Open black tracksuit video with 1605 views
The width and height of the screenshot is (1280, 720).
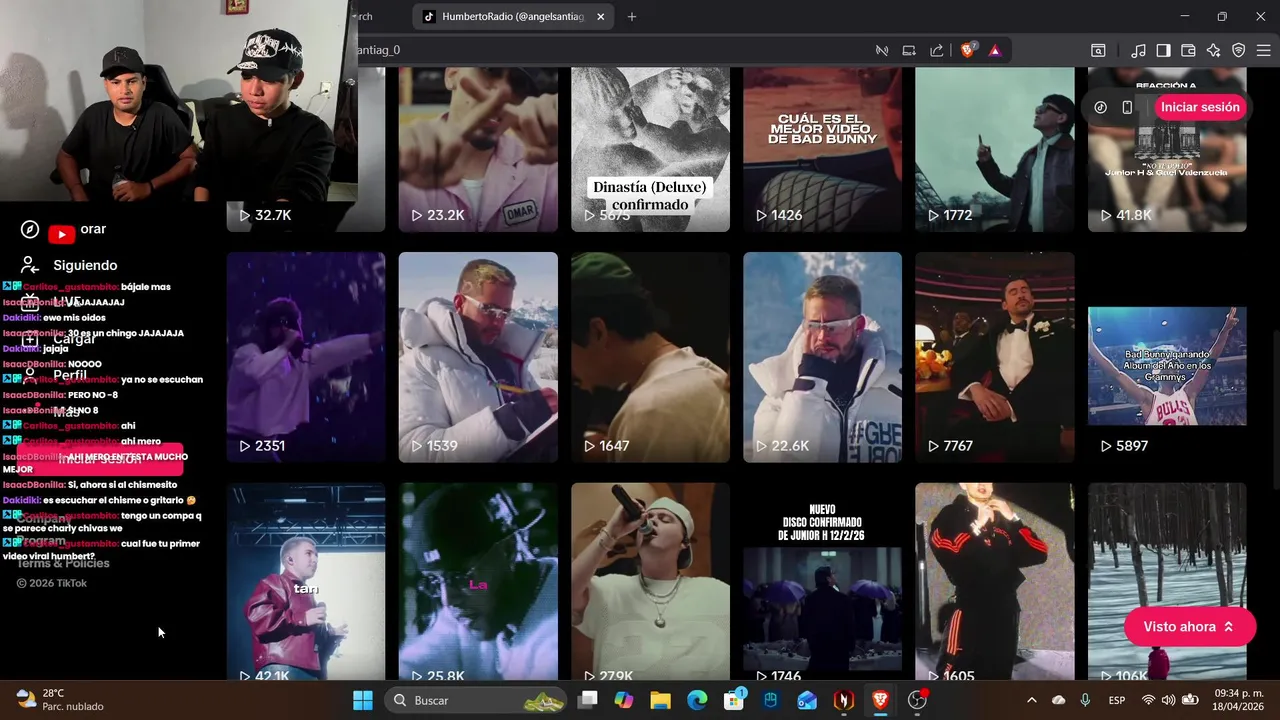995,582
